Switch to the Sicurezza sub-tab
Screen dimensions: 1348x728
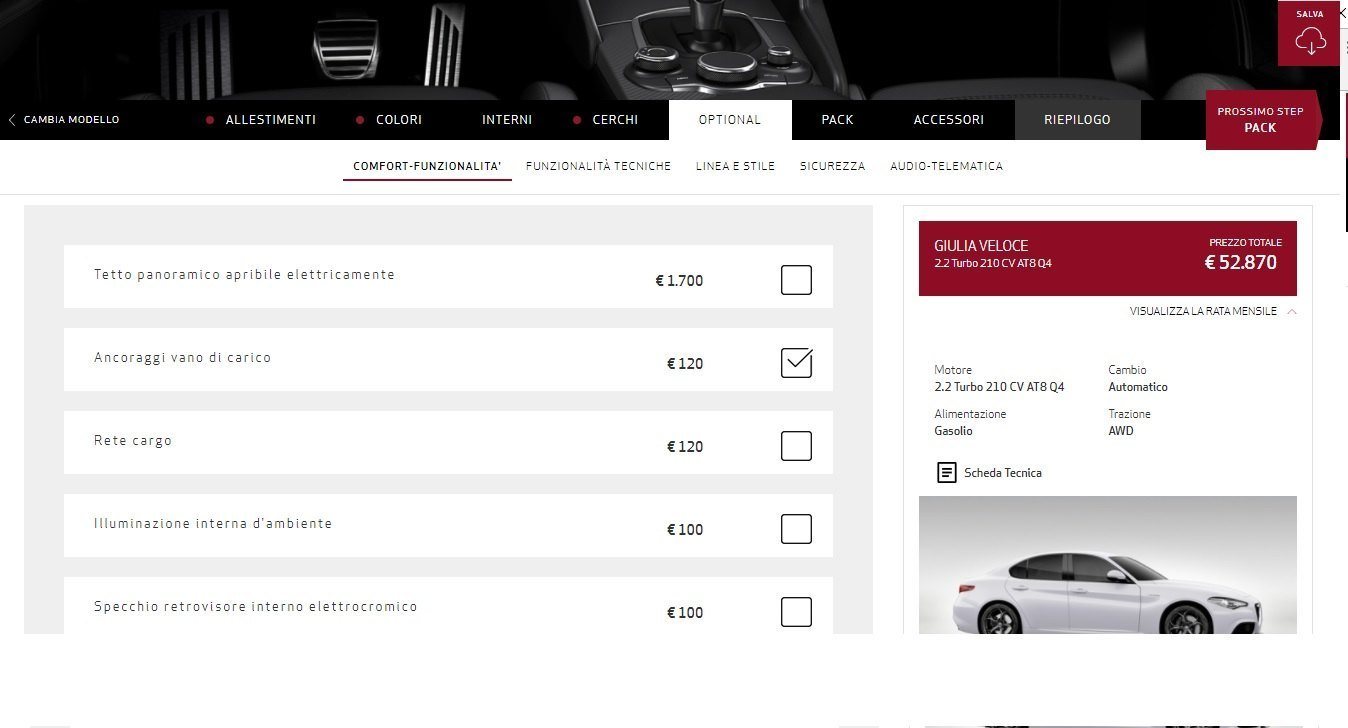[832, 167]
